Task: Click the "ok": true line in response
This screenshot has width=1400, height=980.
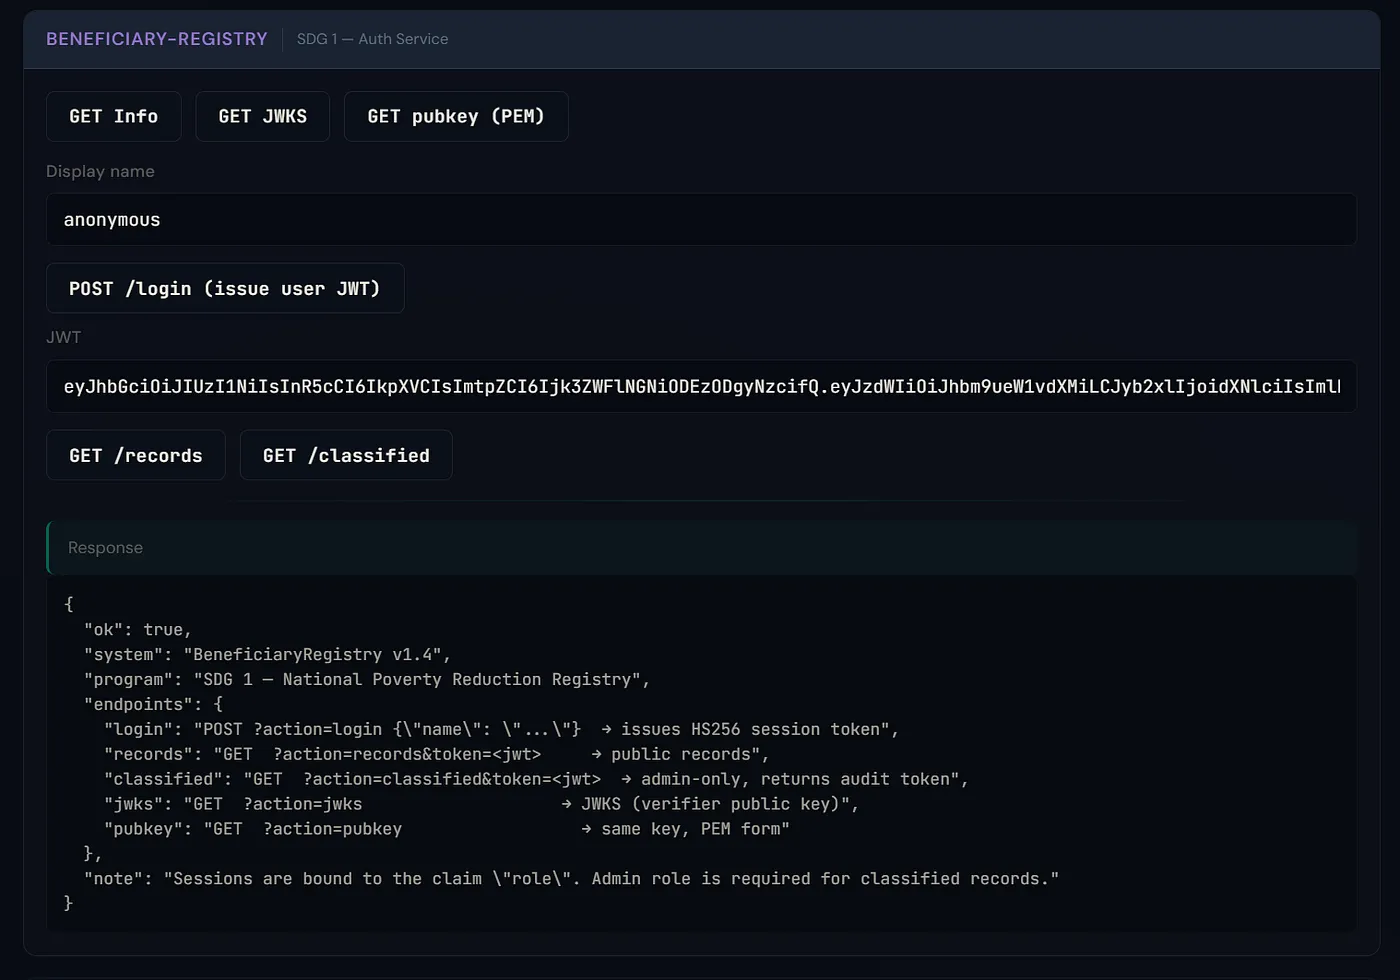Action: [138, 630]
